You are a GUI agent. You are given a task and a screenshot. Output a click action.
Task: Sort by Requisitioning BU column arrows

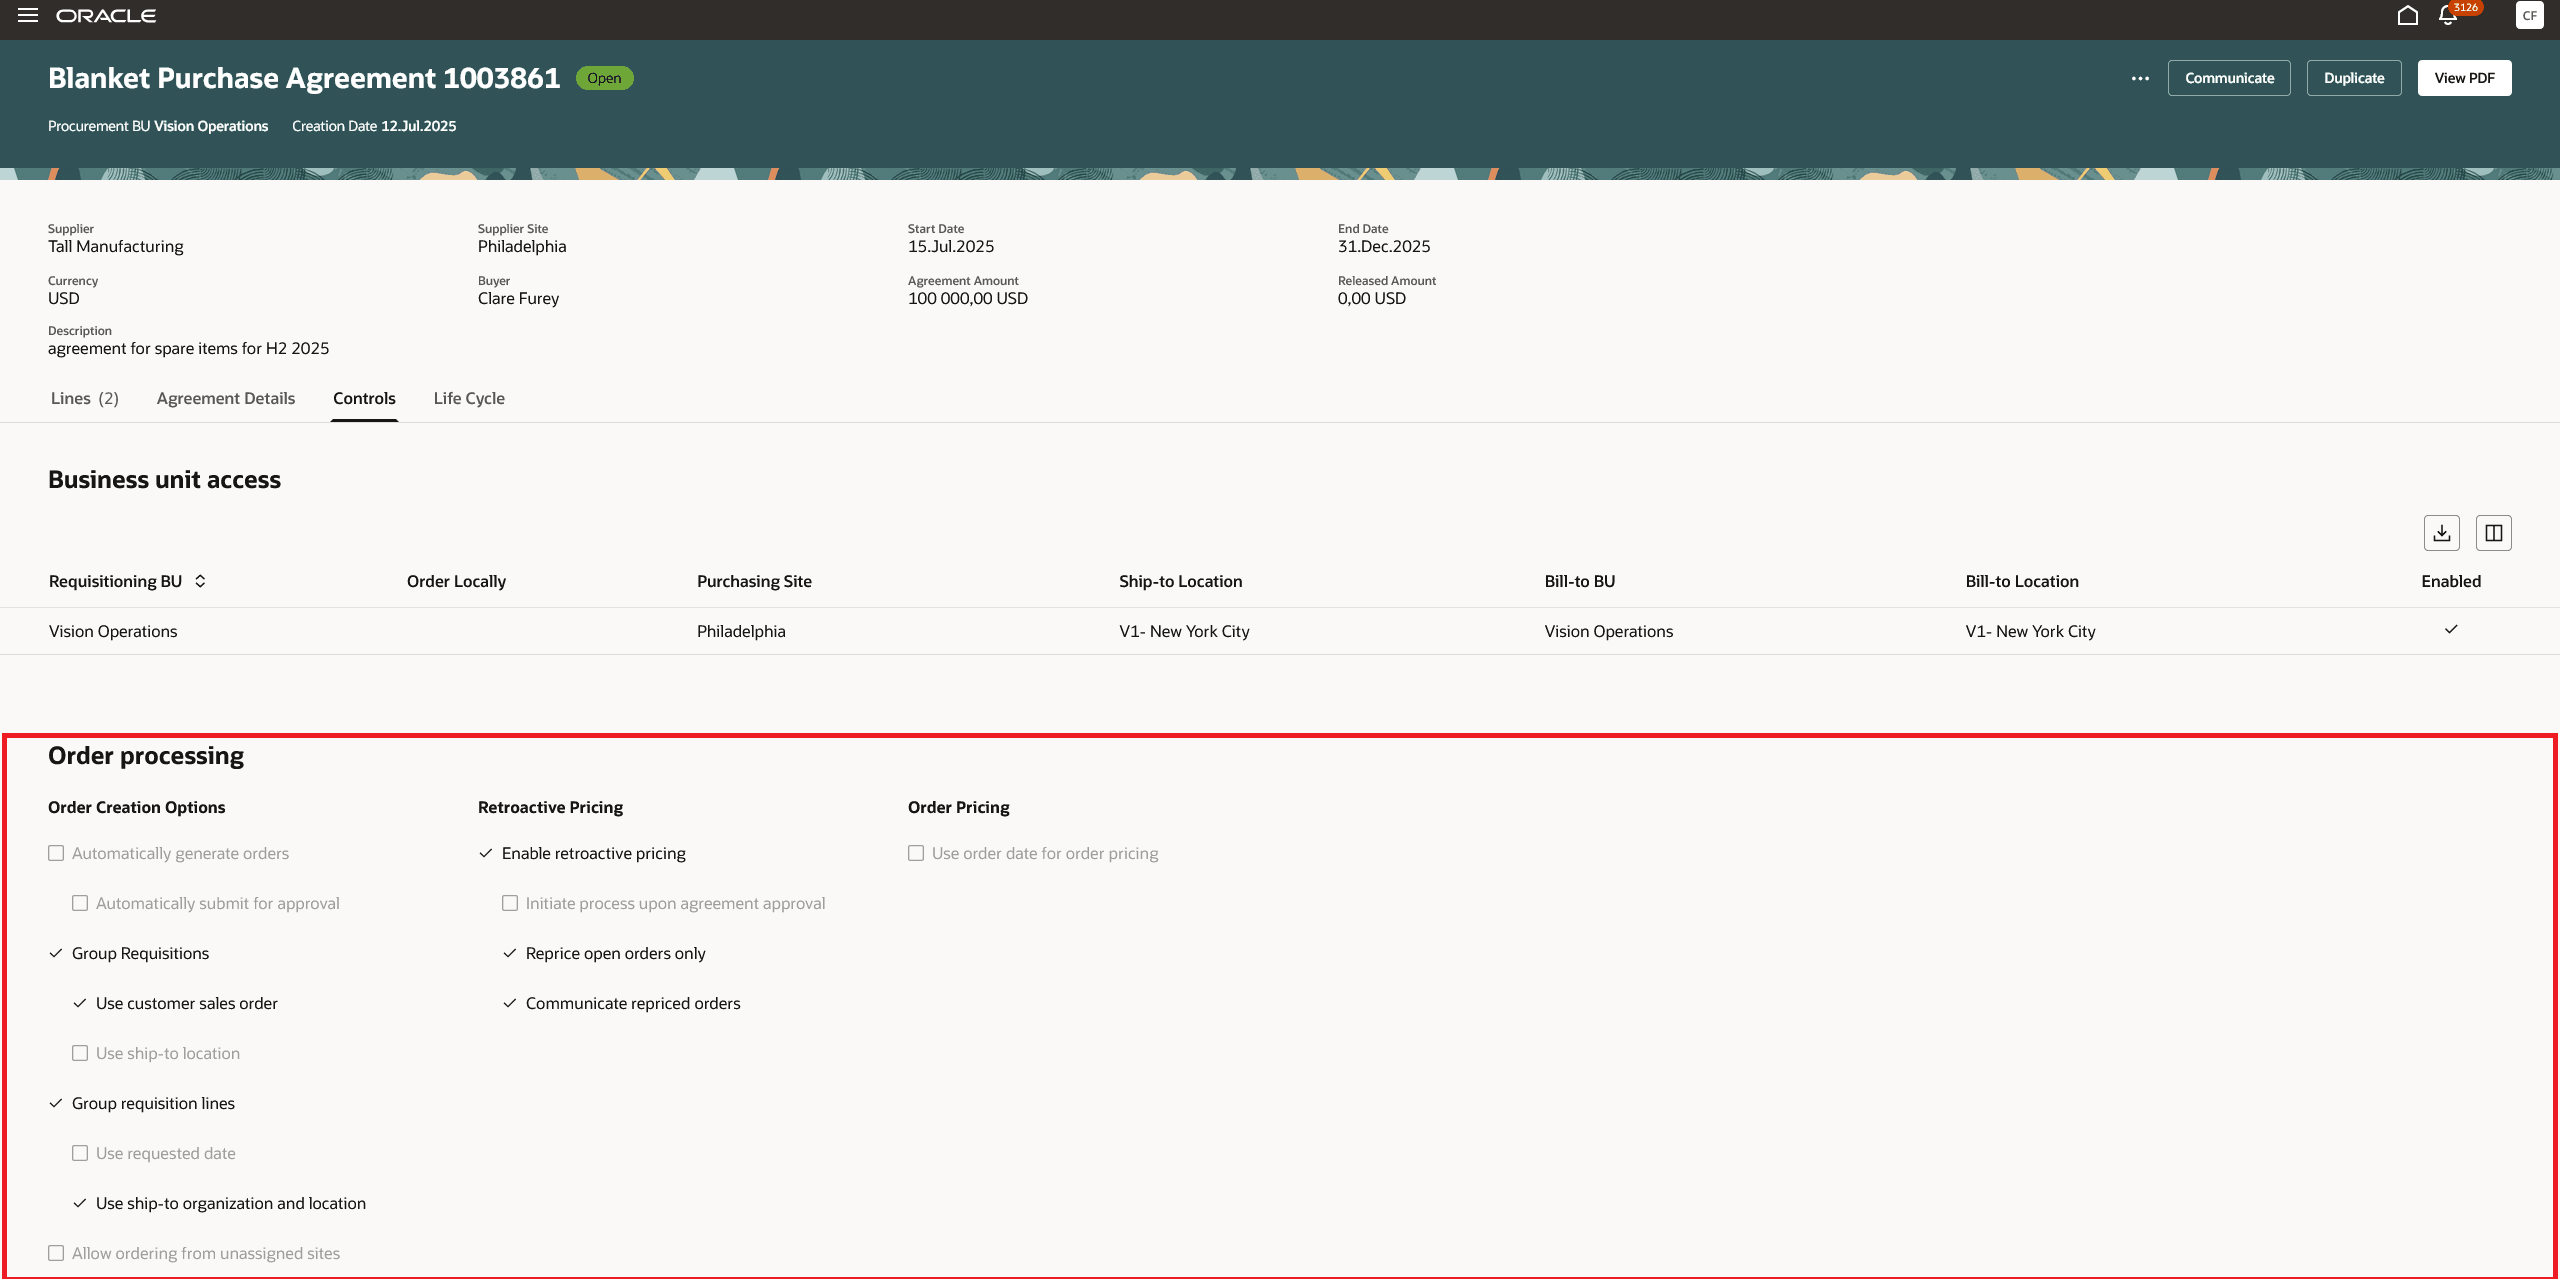tap(200, 581)
